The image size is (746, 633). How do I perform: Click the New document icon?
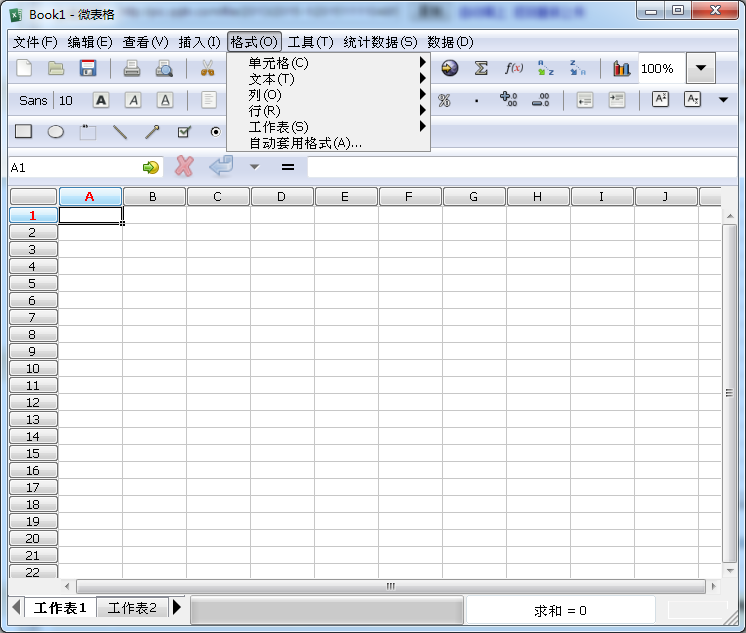click(24, 68)
